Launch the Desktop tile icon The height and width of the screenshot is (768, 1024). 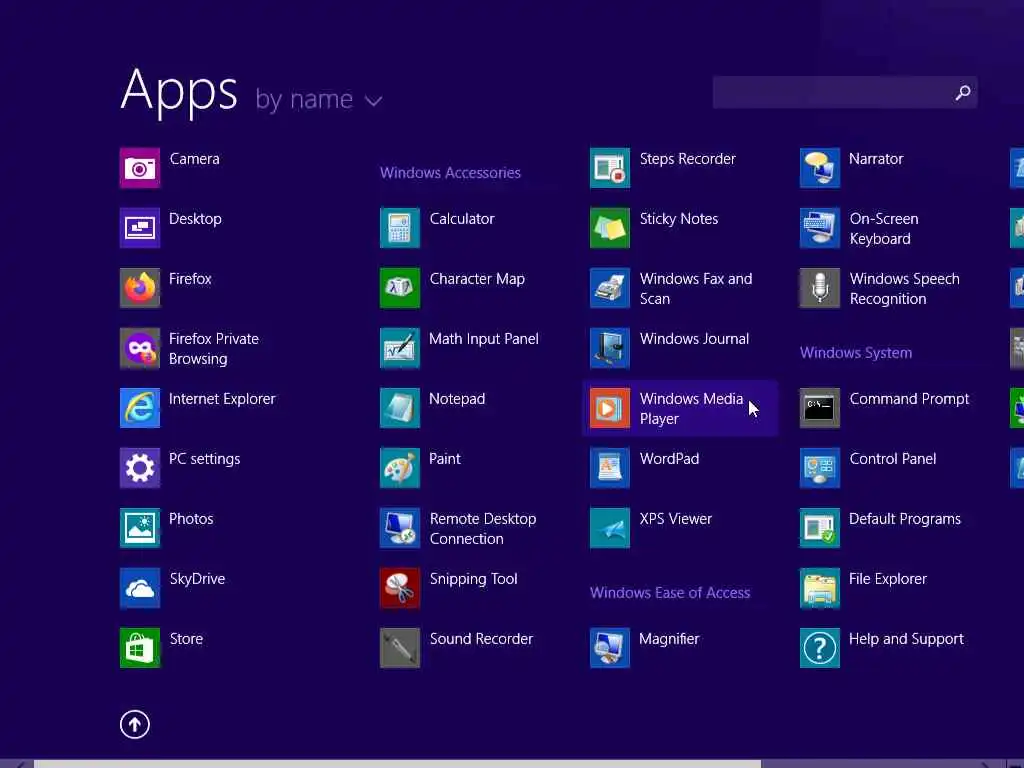[x=140, y=228]
